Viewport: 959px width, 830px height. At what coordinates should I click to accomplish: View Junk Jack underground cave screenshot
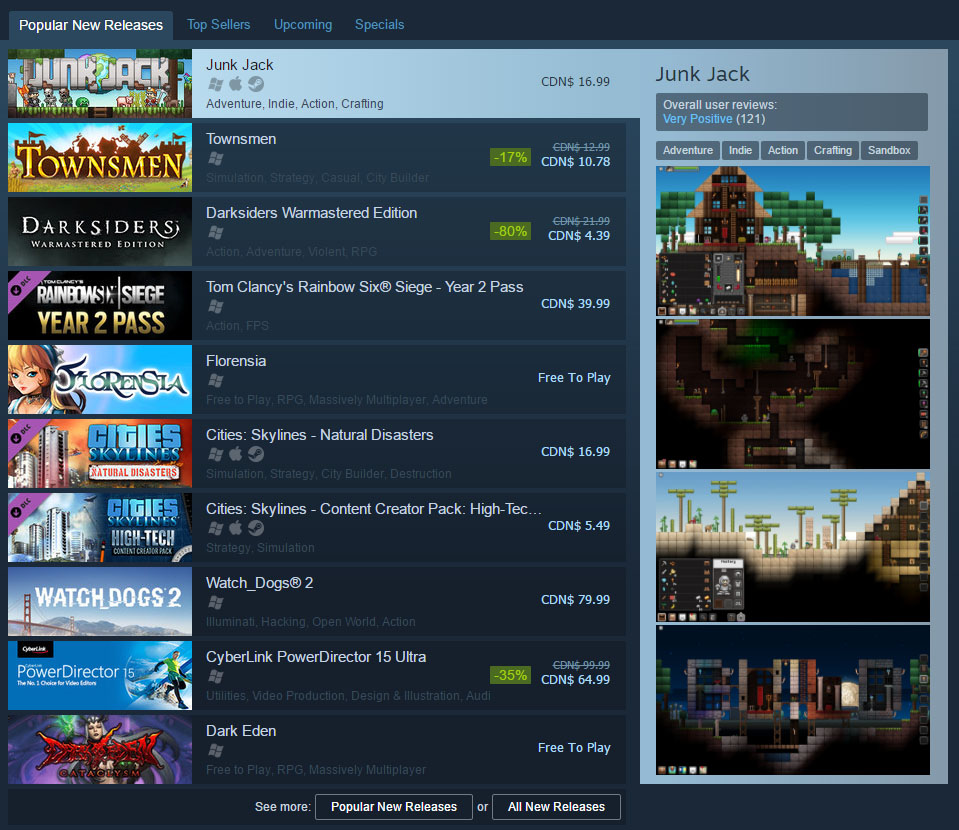click(x=793, y=394)
